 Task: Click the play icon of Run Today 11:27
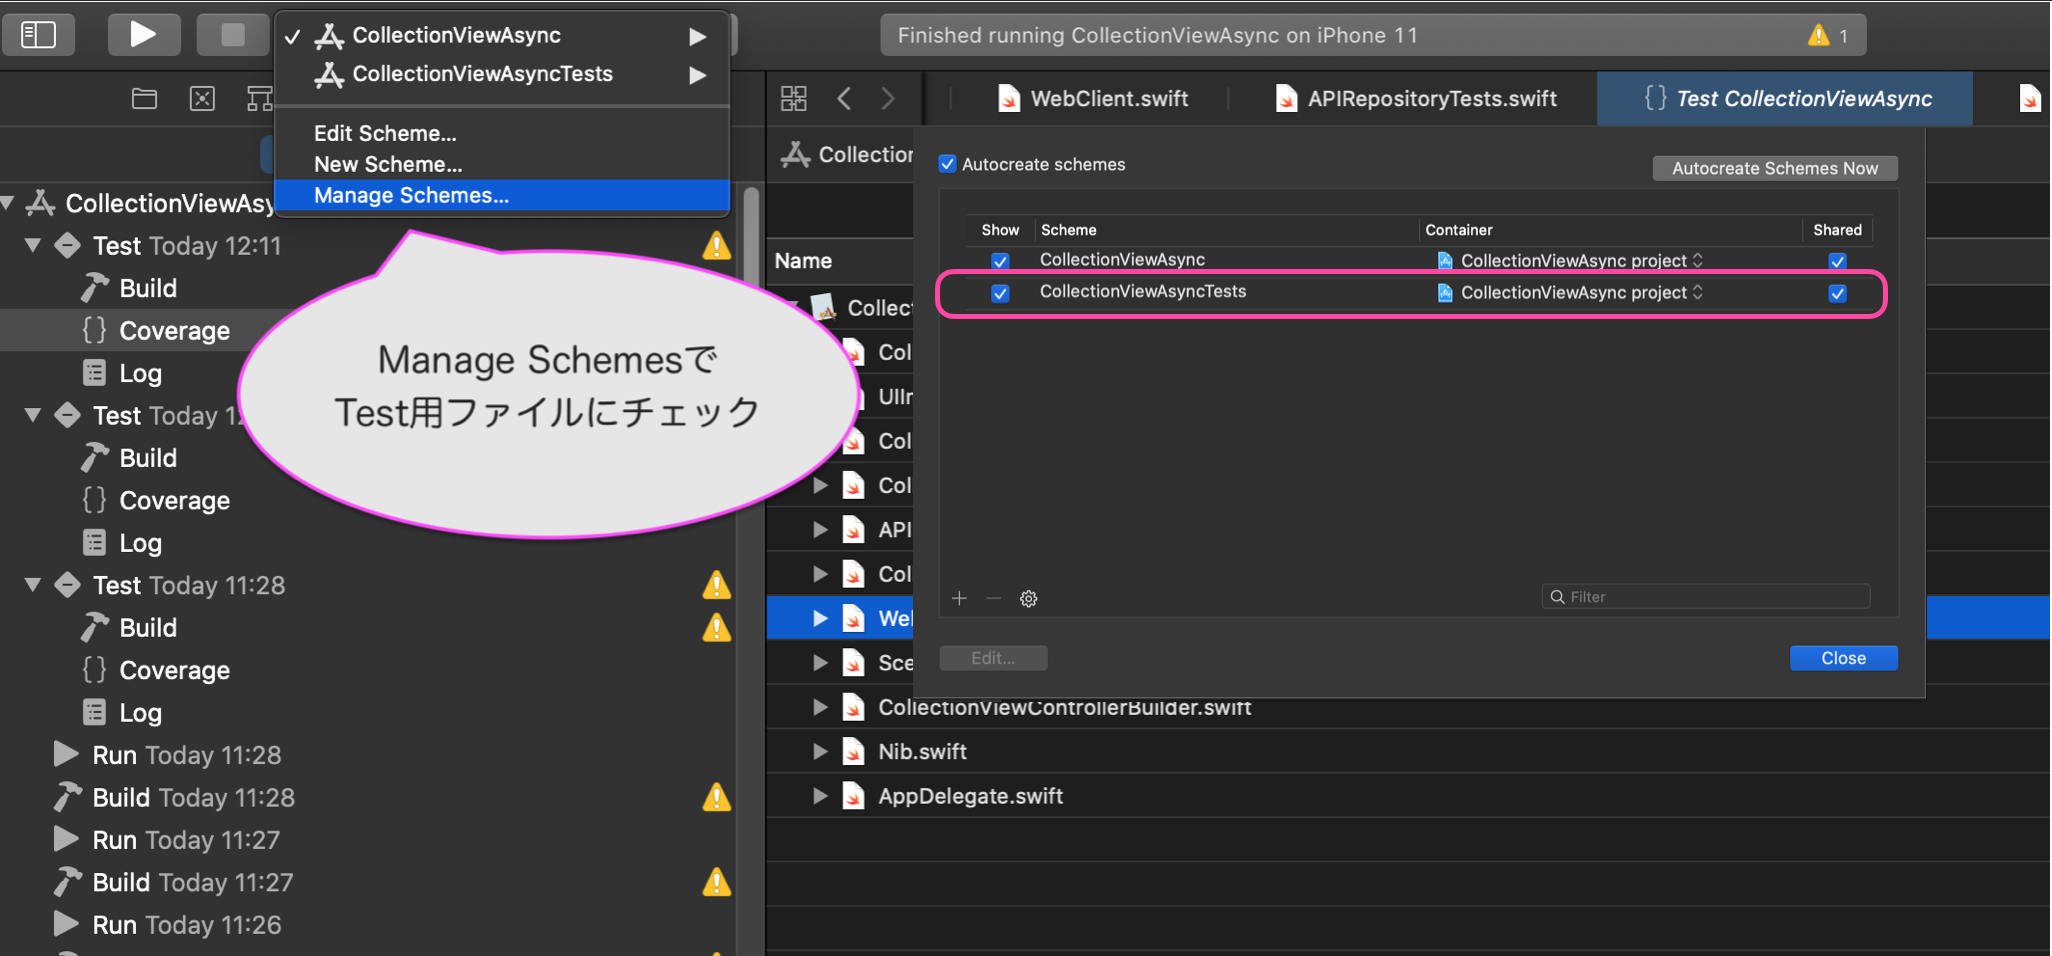(x=66, y=839)
